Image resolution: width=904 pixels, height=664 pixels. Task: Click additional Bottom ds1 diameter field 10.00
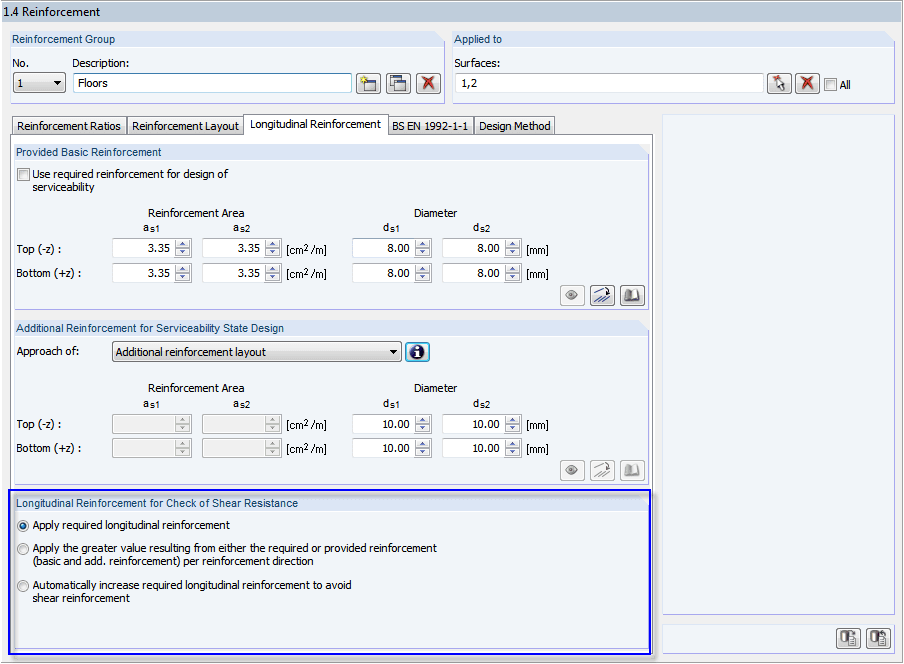[x=383, y=448]
